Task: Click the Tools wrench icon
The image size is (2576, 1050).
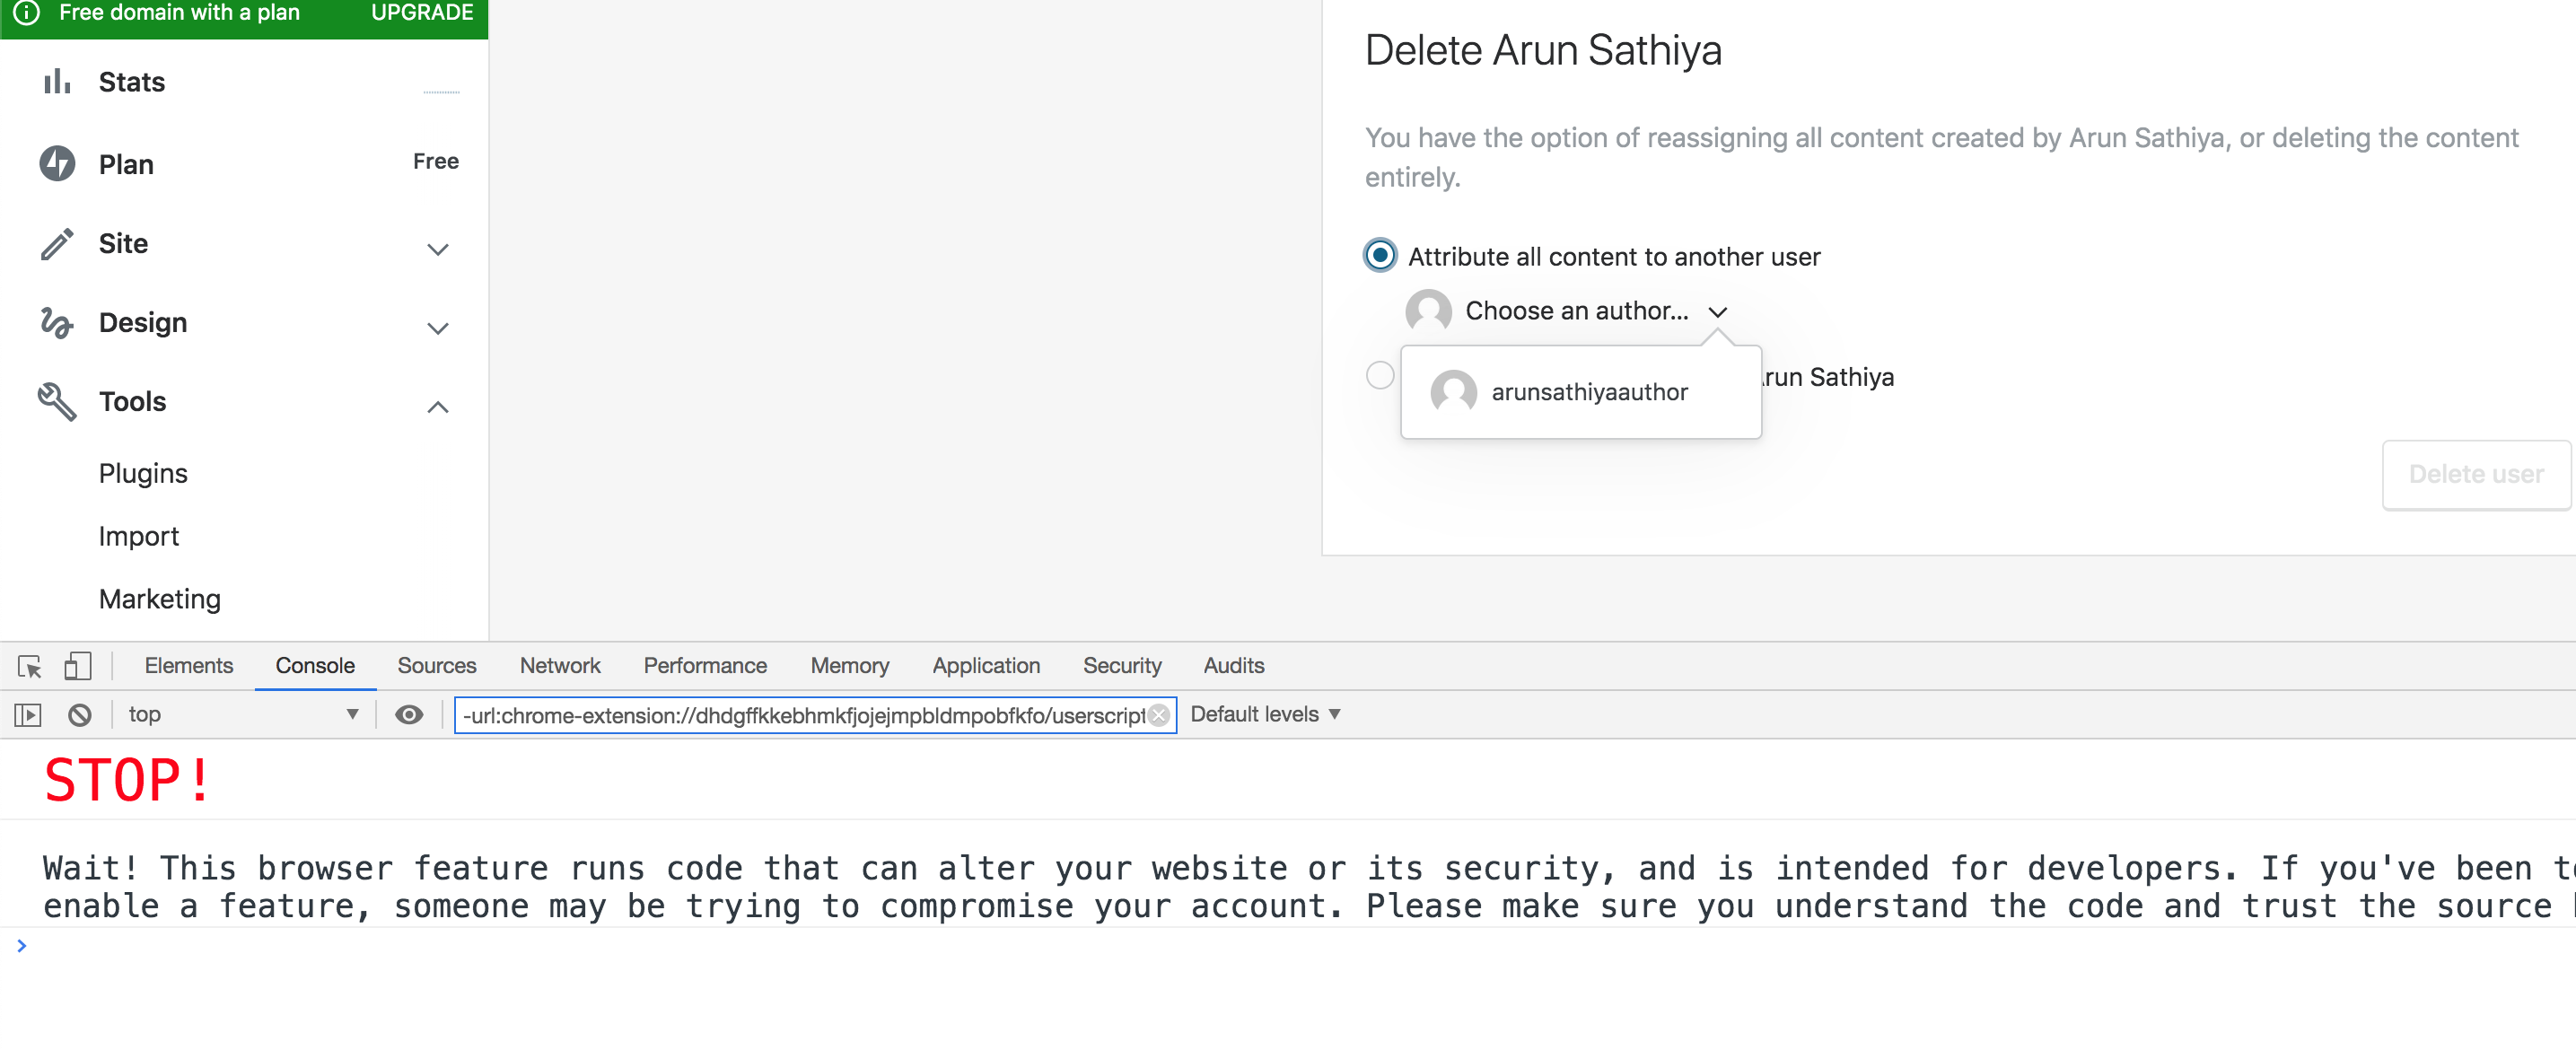Action: pos(58,401)
